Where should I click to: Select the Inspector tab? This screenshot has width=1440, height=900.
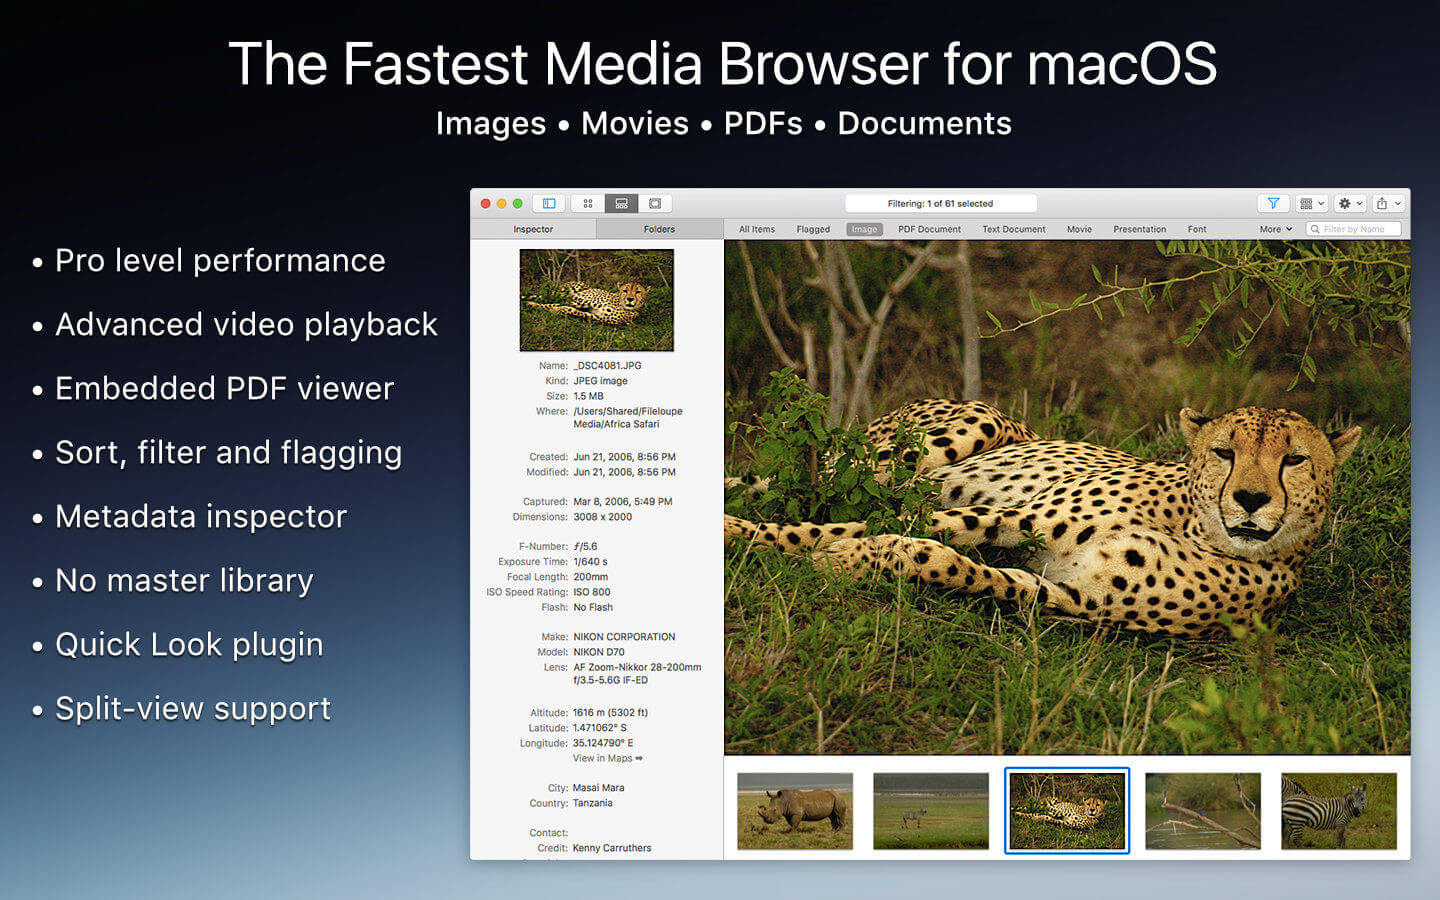pyautogui.click(x=533, y=229)
